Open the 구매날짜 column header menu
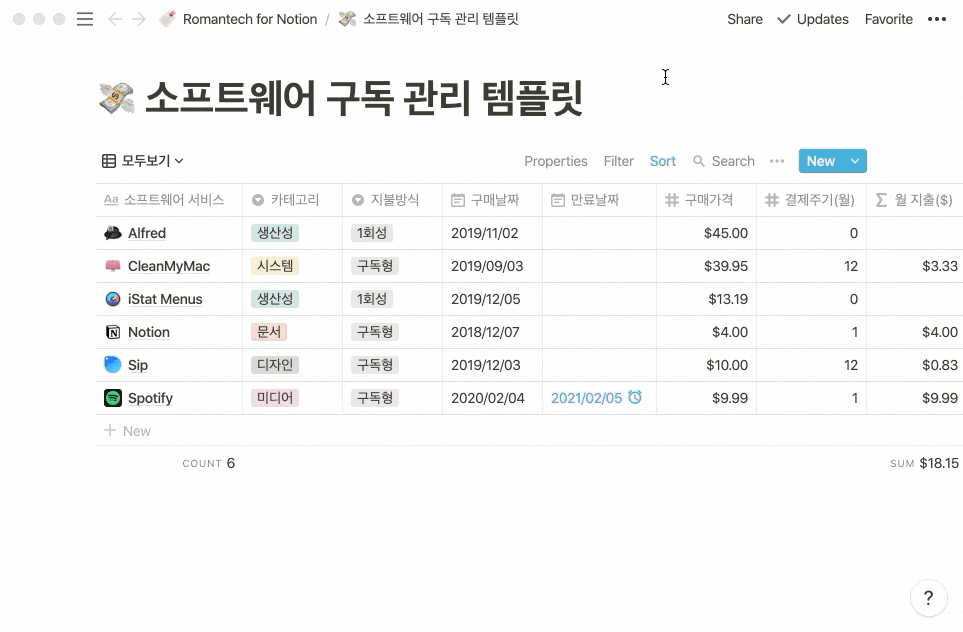 click(x=493, y=200)
